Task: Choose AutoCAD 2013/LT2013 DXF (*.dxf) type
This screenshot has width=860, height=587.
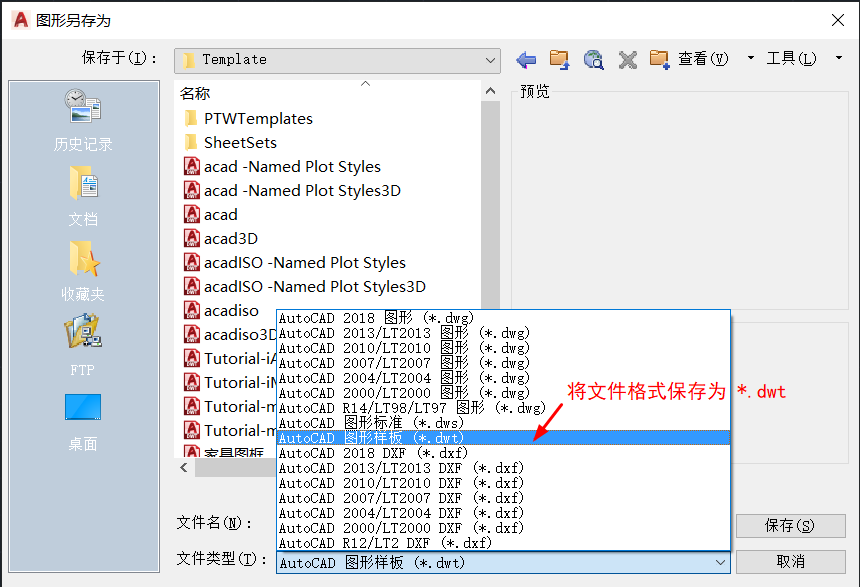Action: pos(503,468)
